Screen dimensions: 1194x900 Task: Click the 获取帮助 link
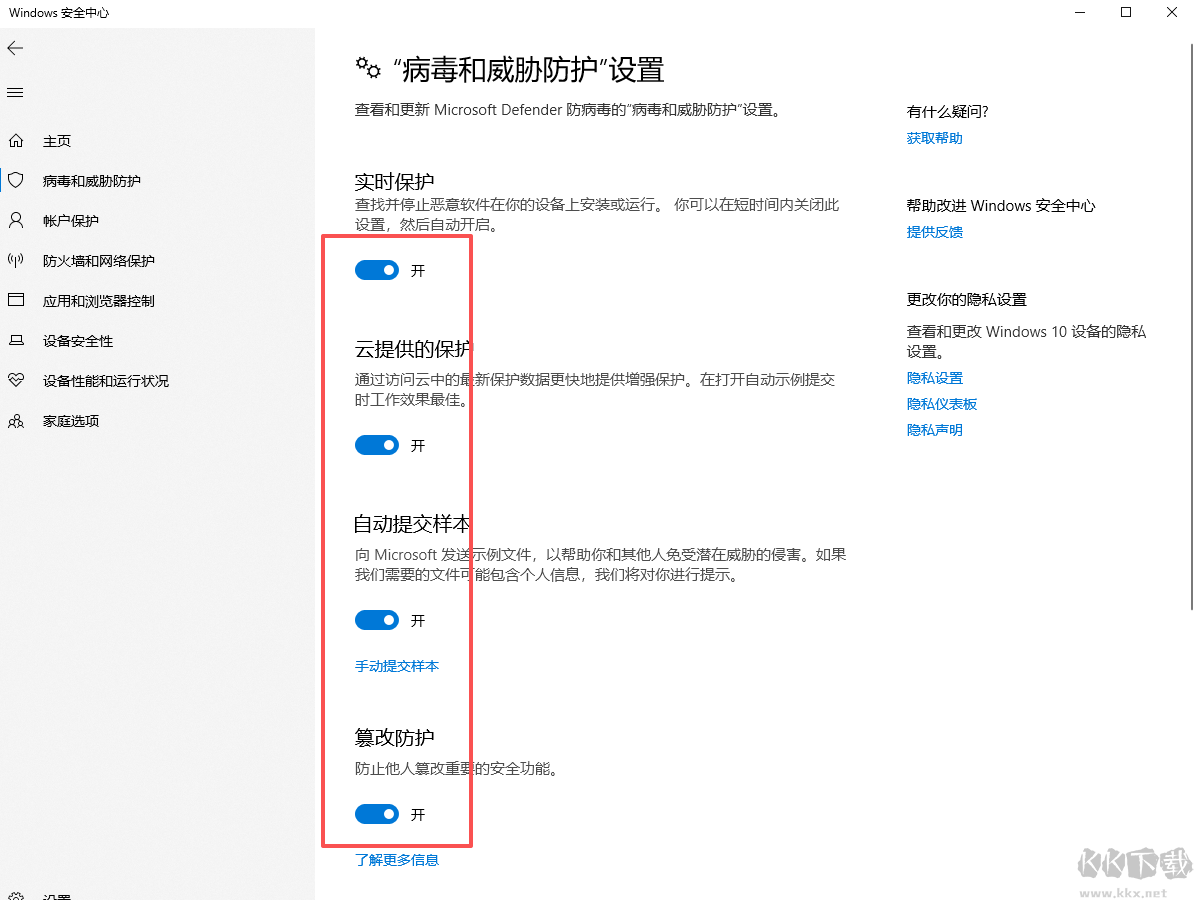[934, 138]
